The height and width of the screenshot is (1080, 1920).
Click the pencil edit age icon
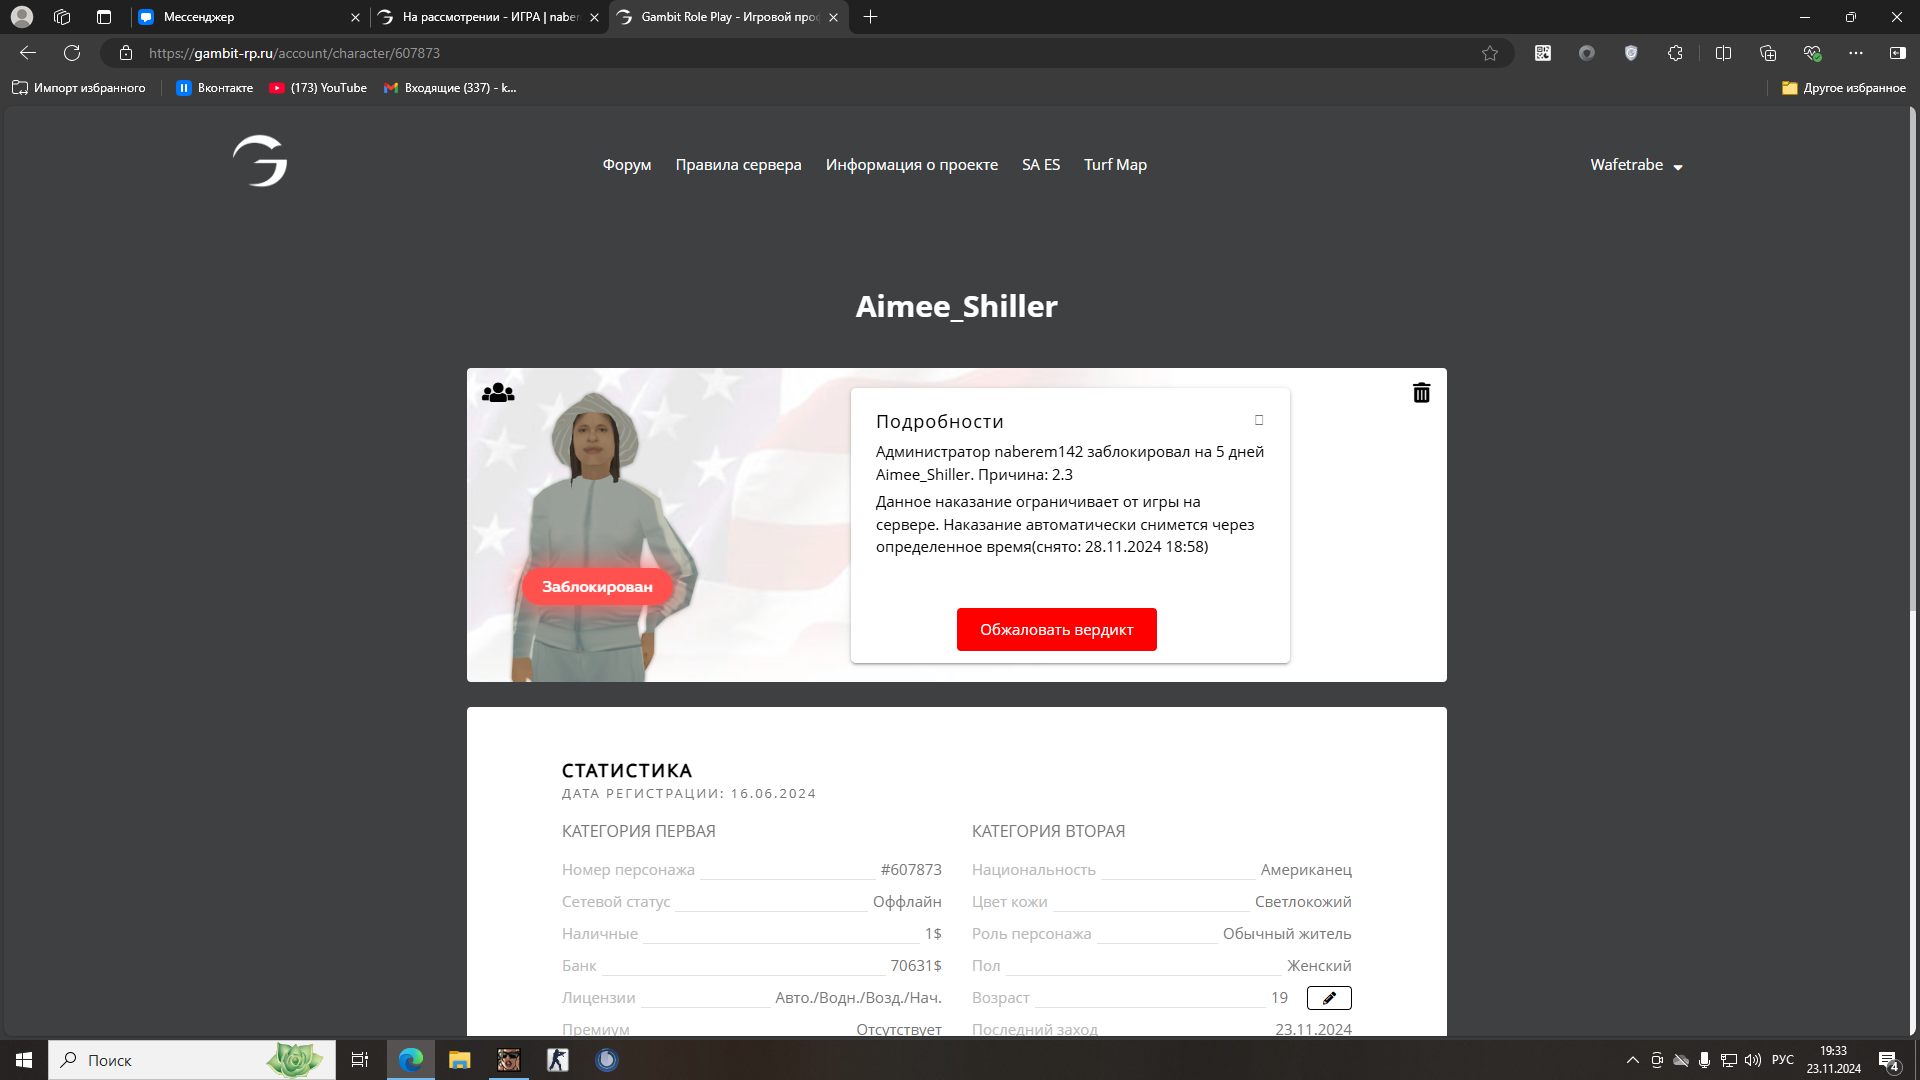tap(1329, 998)
